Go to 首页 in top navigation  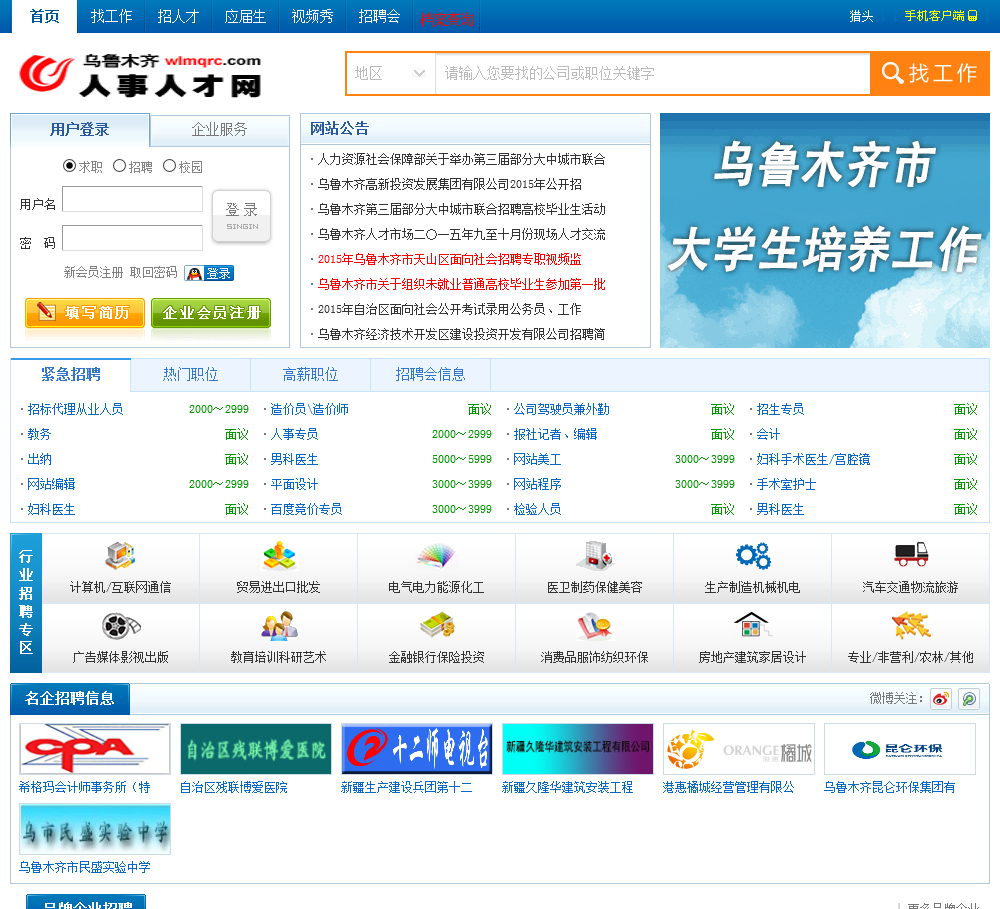coord(45,16)
